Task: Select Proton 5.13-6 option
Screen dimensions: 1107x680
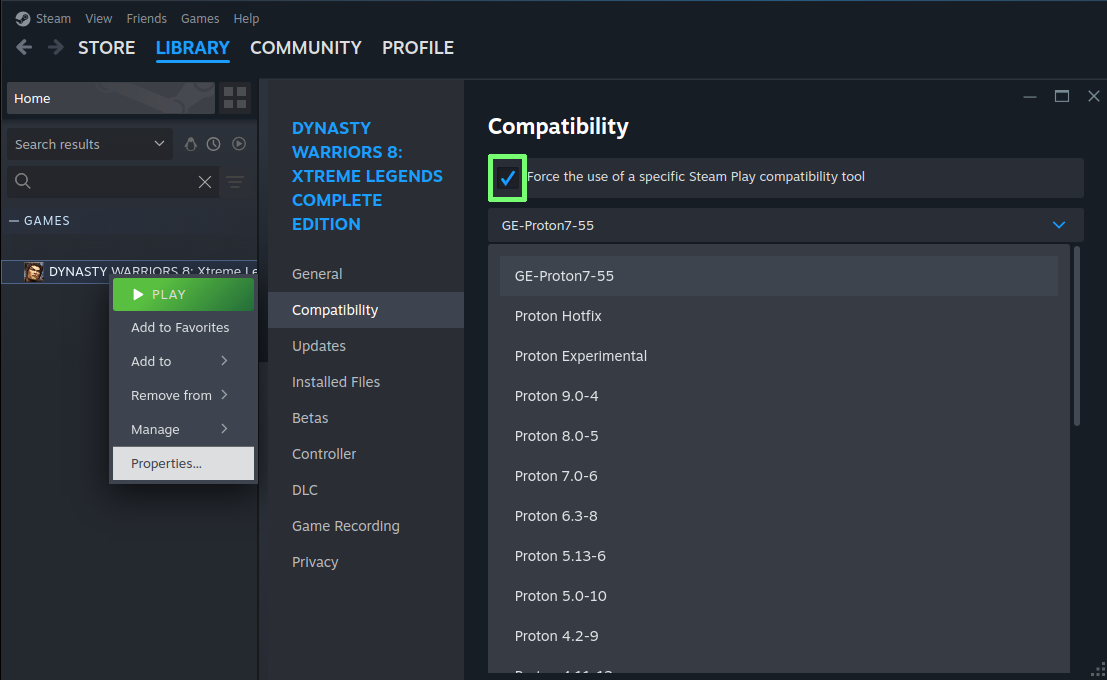Action: 779,556
